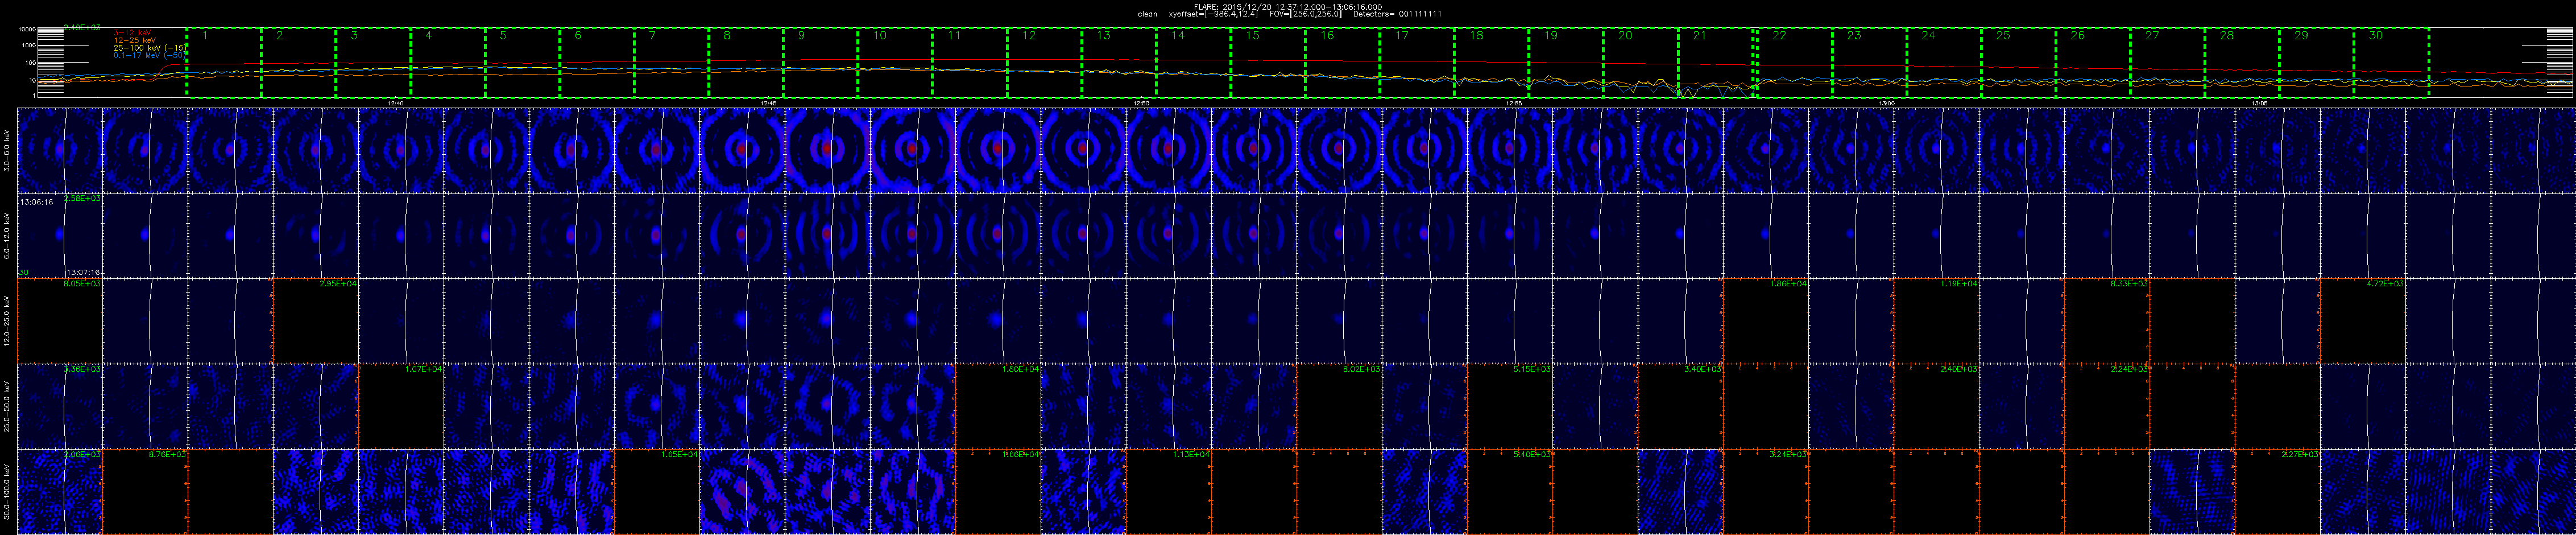Select time interval box numbered 10

click(895, 62)
